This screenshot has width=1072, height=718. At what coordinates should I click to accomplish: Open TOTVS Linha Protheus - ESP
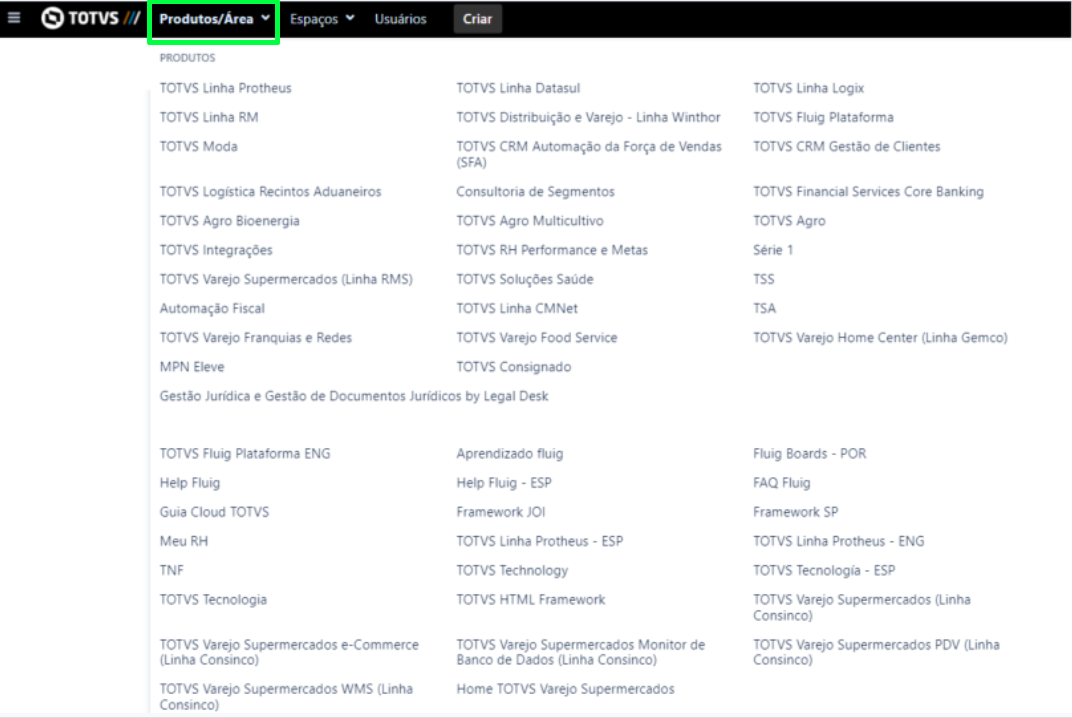(x=539, y=542)
